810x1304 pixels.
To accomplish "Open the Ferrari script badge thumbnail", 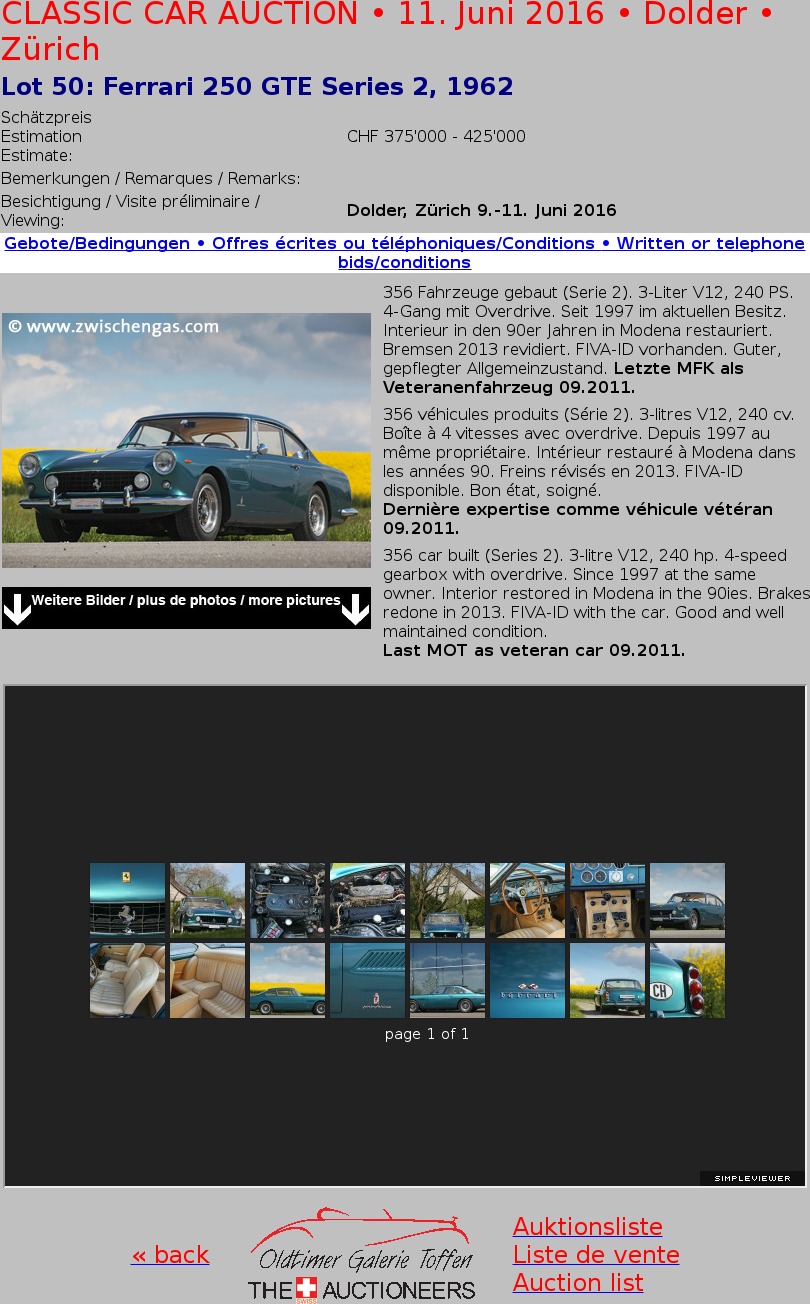I will point(527,980).
